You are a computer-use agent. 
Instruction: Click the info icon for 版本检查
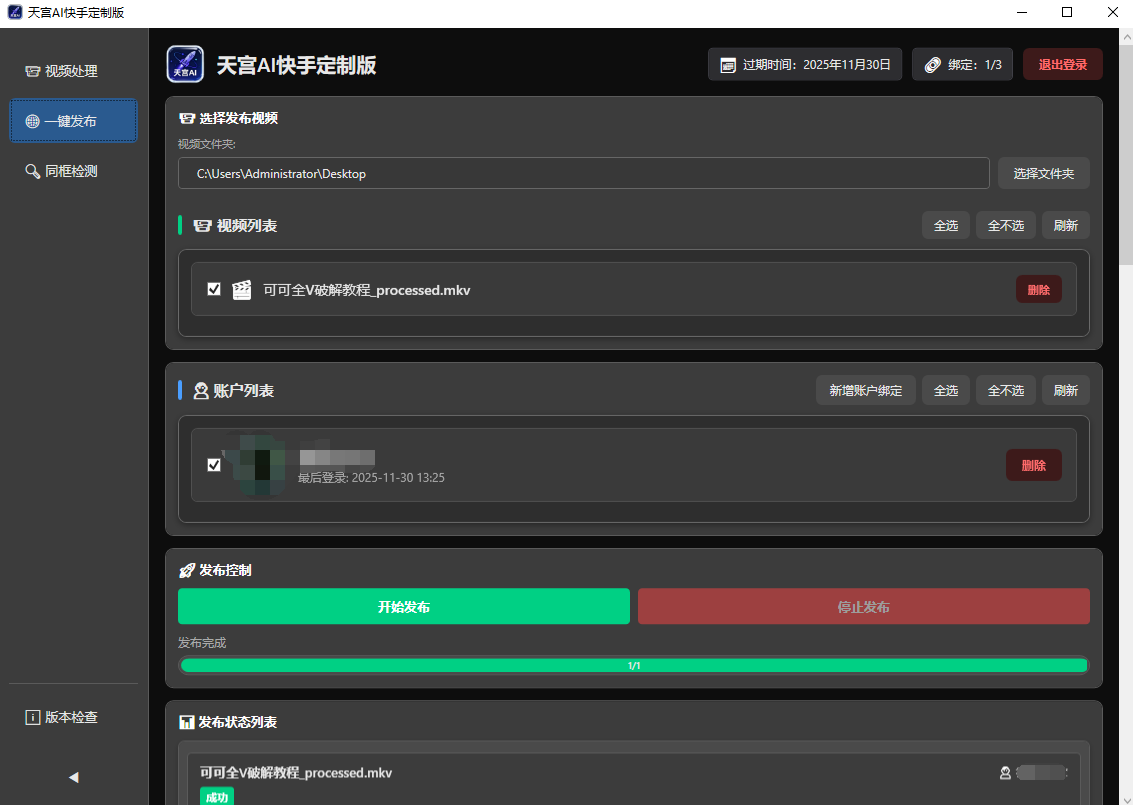coord(32,717)
